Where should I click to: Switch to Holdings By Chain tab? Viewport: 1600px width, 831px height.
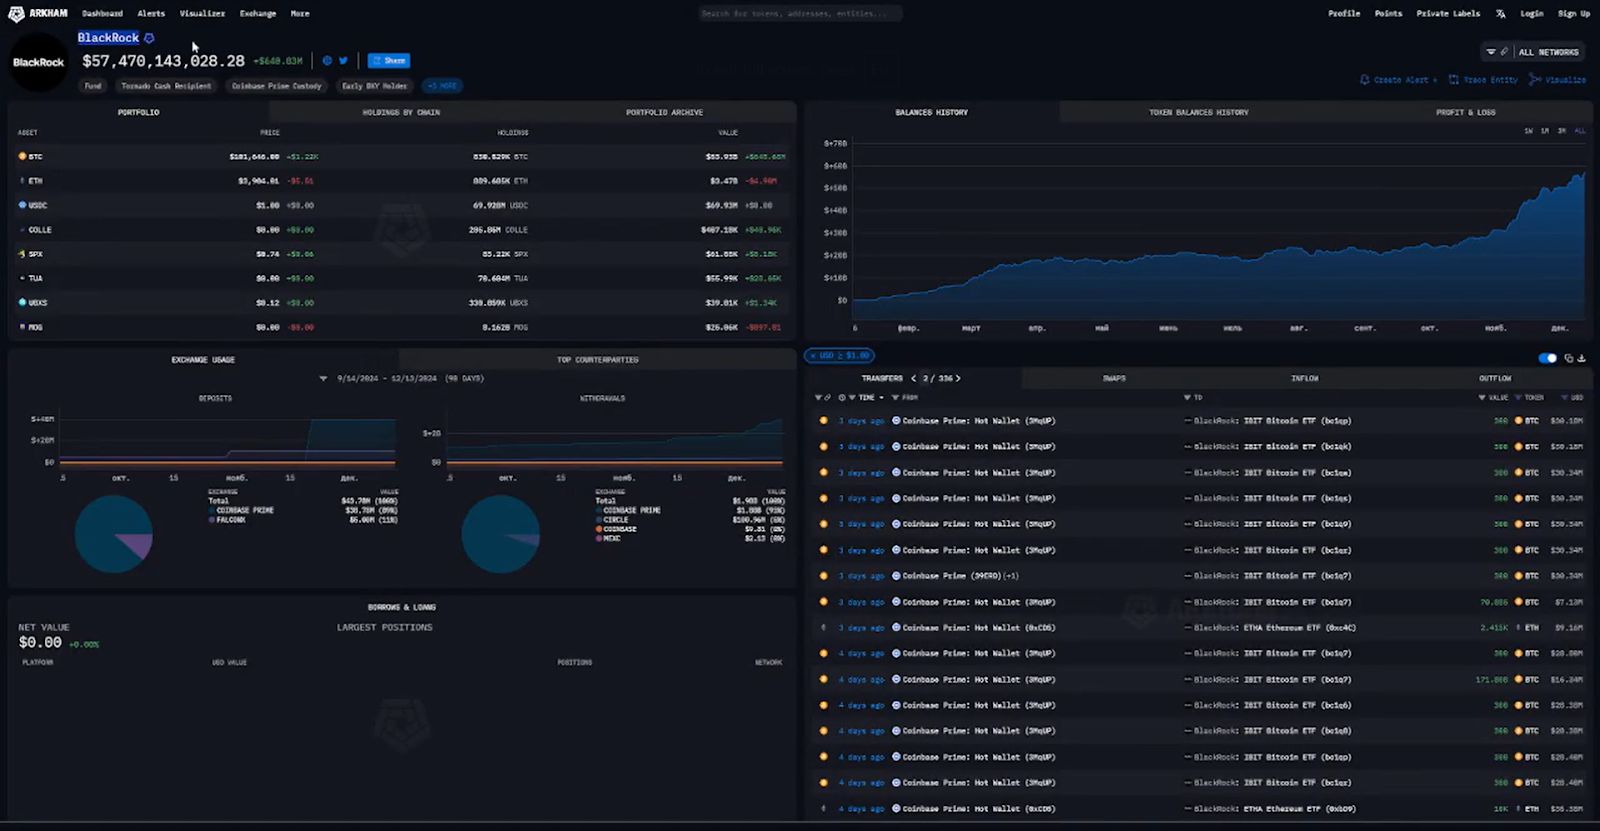click(x=401, y=112)
